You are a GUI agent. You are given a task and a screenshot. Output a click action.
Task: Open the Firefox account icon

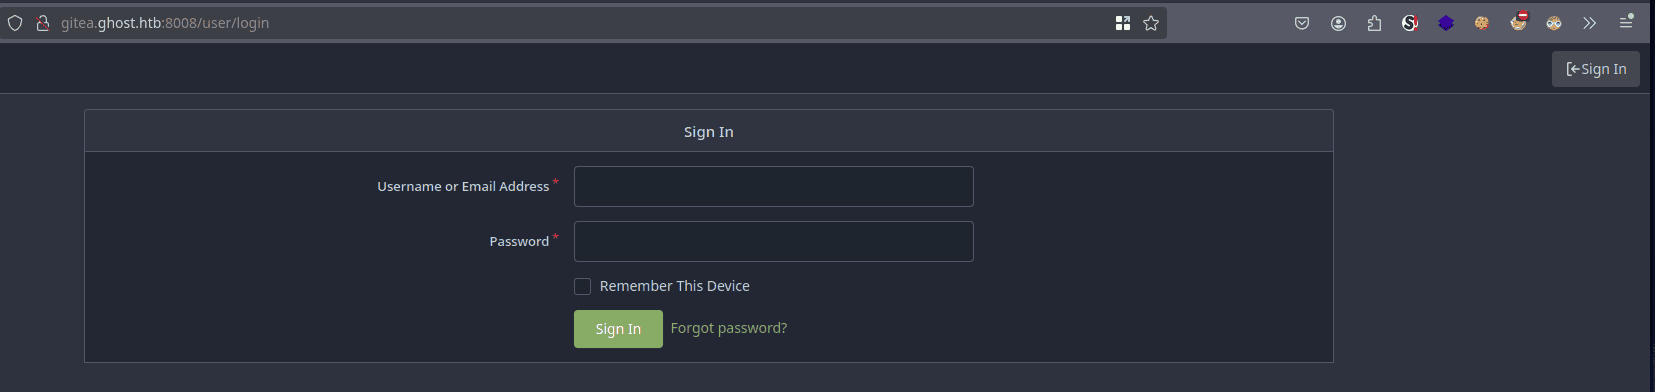click(1338, 23)
